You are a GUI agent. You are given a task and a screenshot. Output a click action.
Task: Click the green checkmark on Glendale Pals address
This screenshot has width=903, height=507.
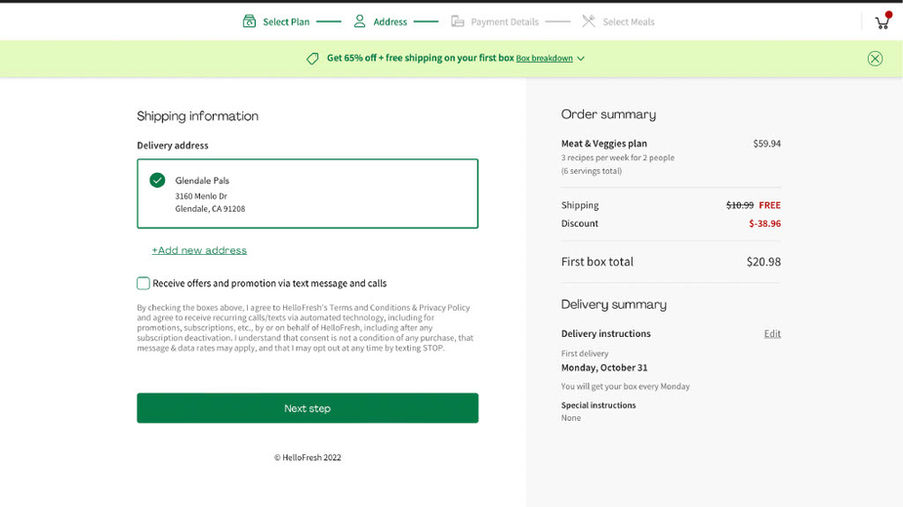[x=157, y=180]
